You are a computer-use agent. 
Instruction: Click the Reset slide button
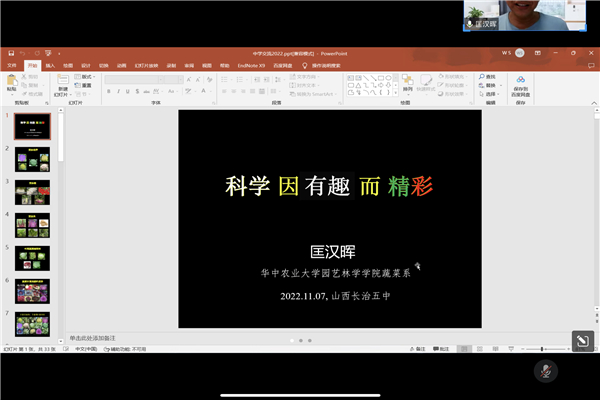[86, 85]
